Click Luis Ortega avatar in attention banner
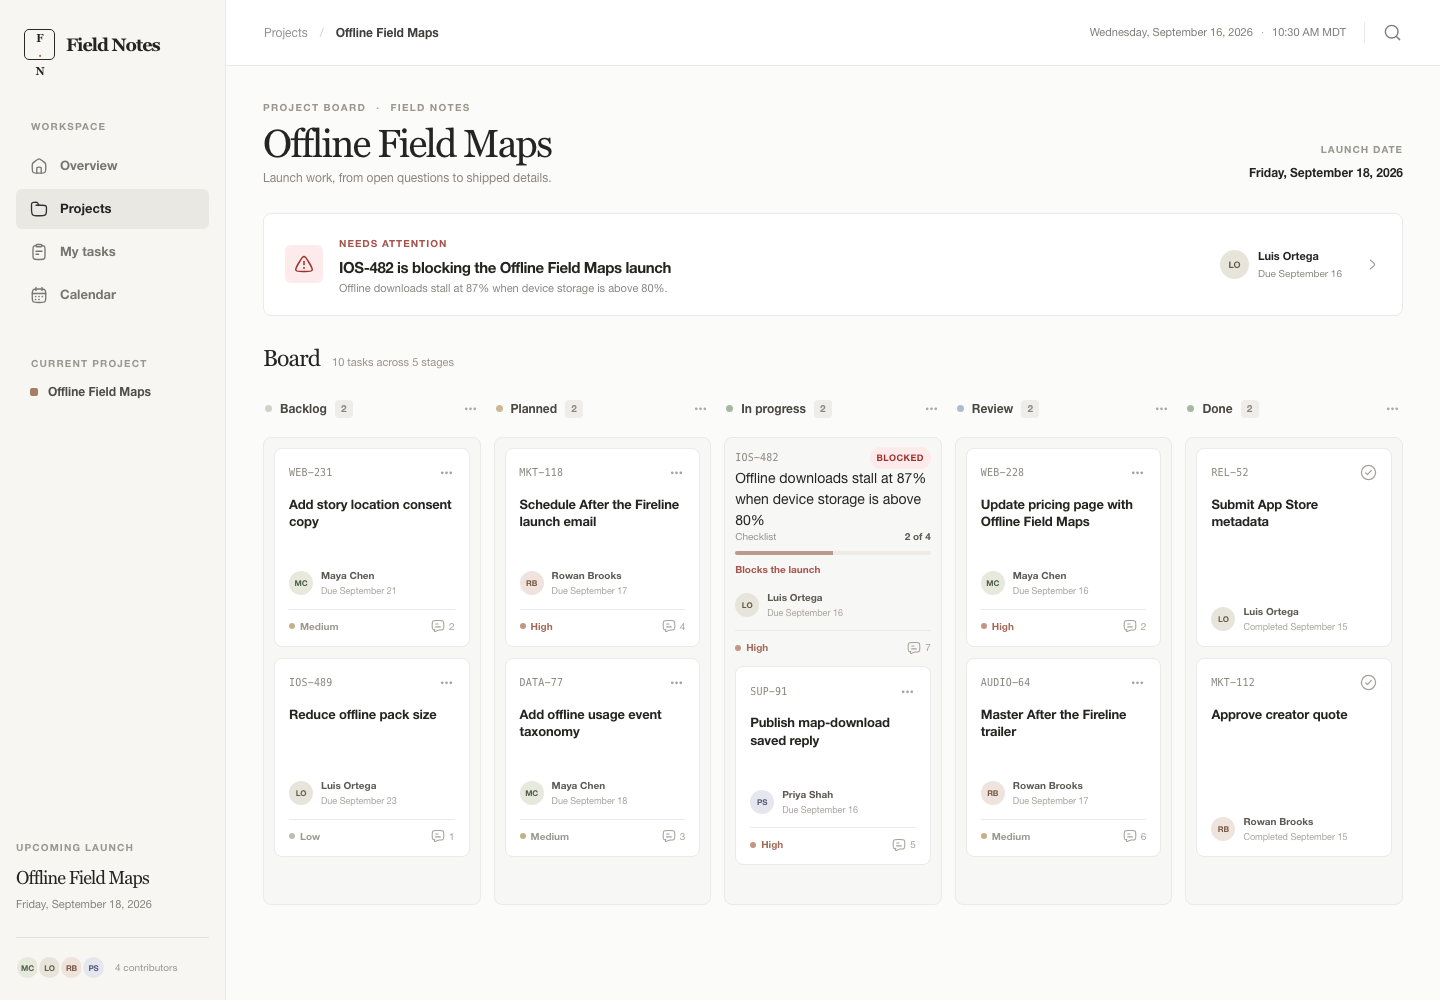 click(1234, 265)
